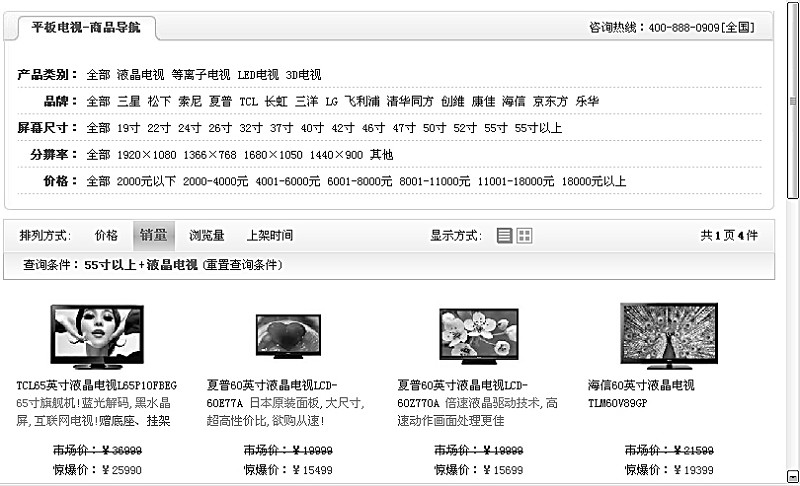Image resolution: width=800 pixels, height=486 pixels.
Task: Filter brand by 长虹
Action: coord(276,101)
